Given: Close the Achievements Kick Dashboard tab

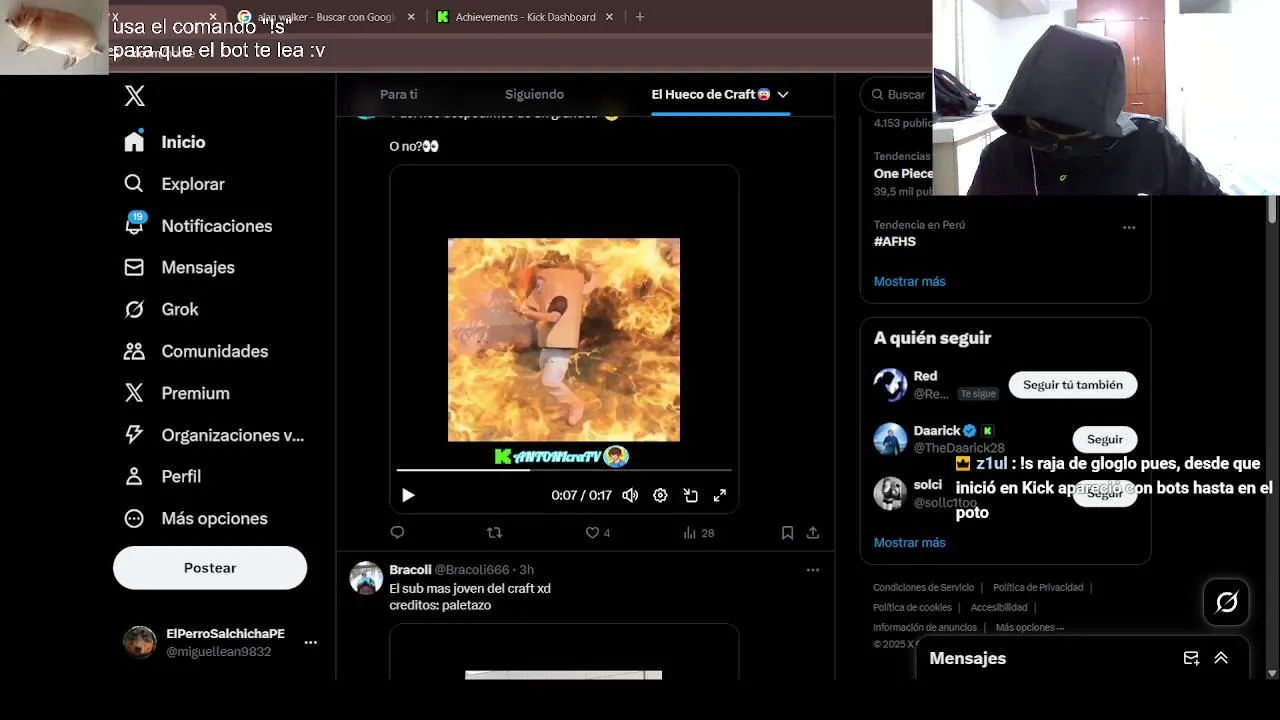Looking at the screenshot, I should point(609,17).
